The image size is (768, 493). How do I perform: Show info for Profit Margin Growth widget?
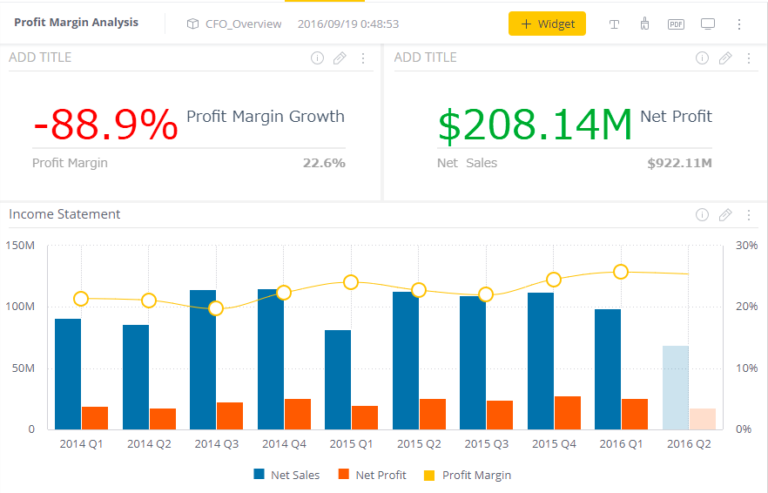coord(317,59)
